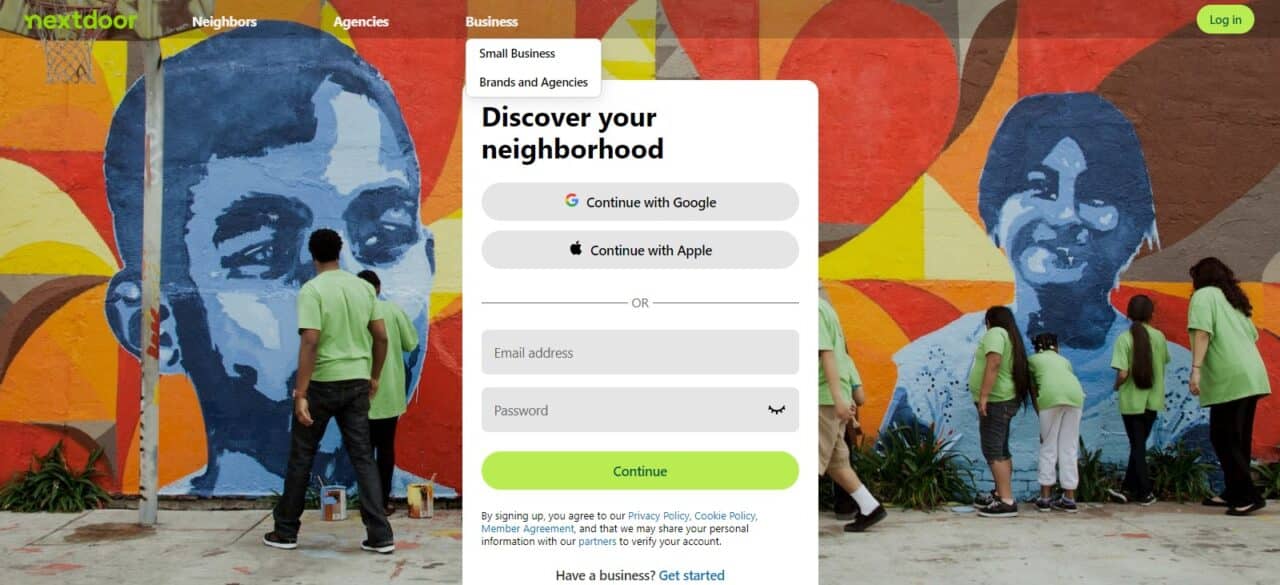1280x585 pixels.
Task: Focus the Password field
Action: click(640, 410)
